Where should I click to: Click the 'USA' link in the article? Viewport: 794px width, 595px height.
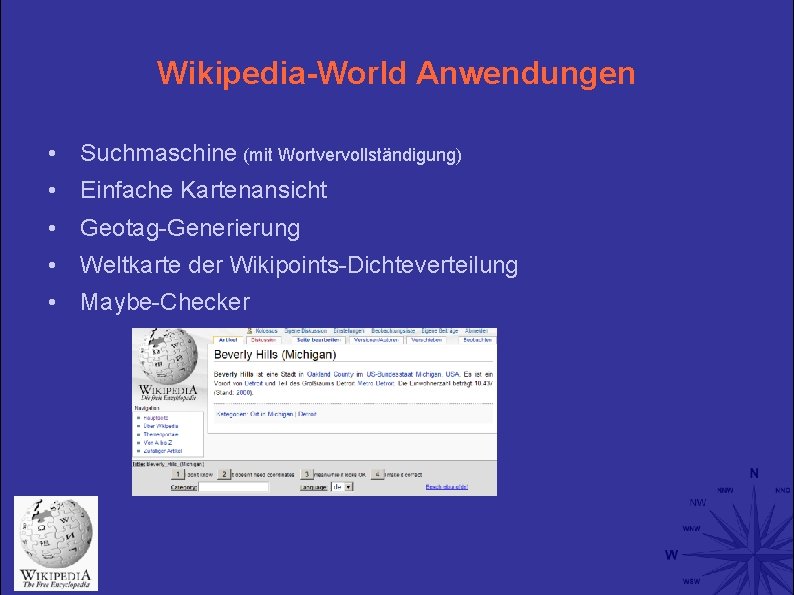click(452, 374)
